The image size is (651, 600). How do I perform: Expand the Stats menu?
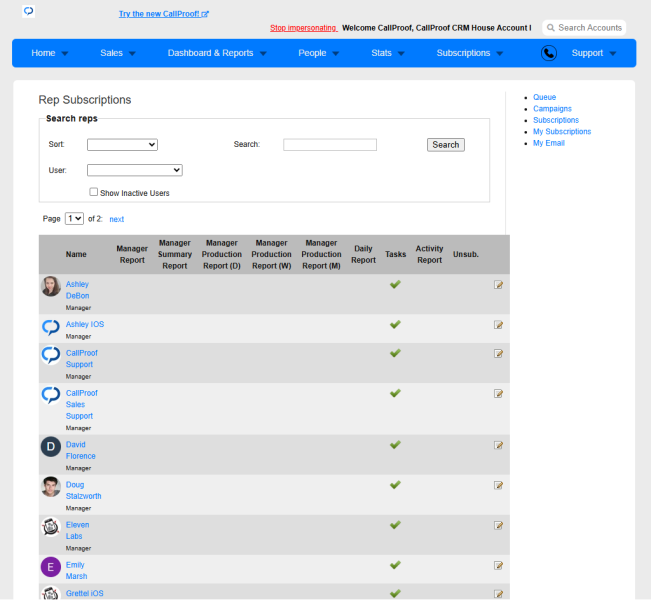coord(388,53)
